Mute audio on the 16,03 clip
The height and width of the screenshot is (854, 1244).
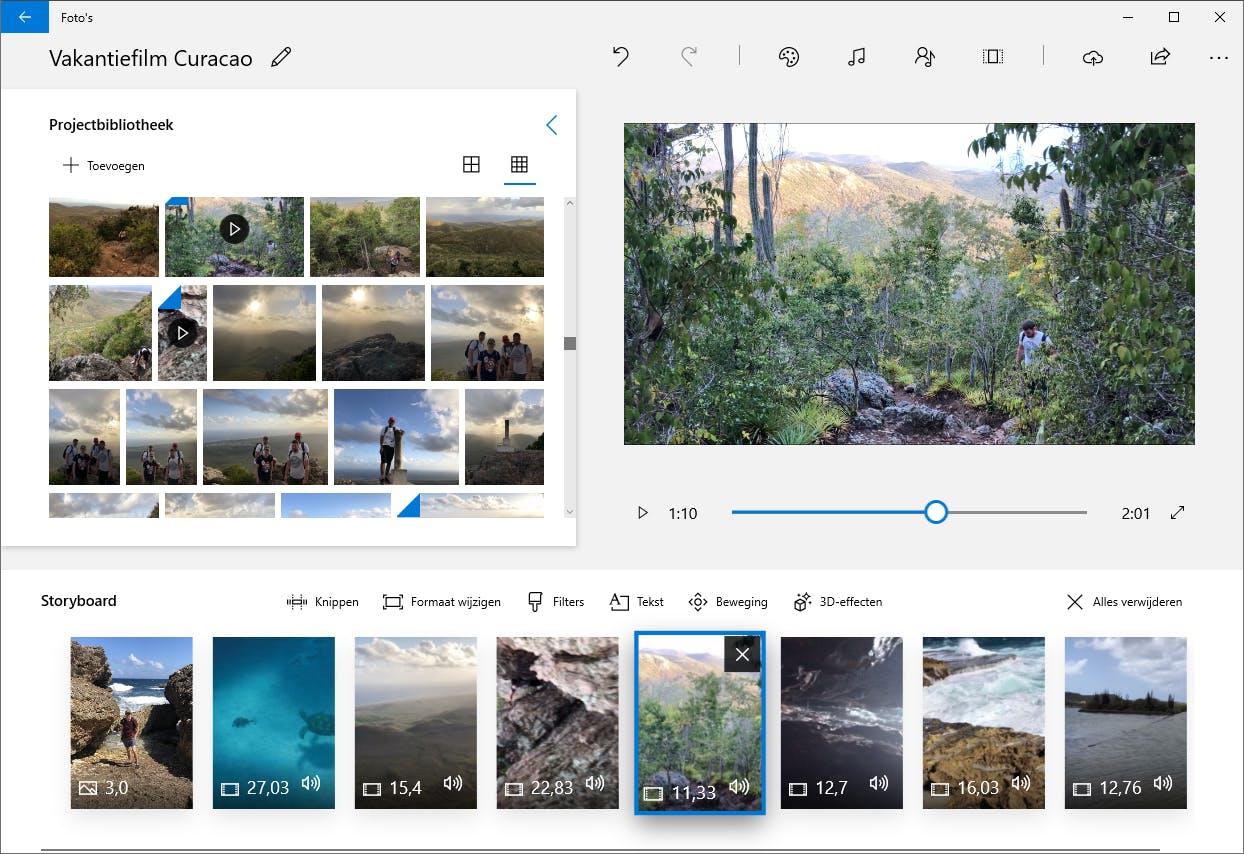tap(1021, 785)
